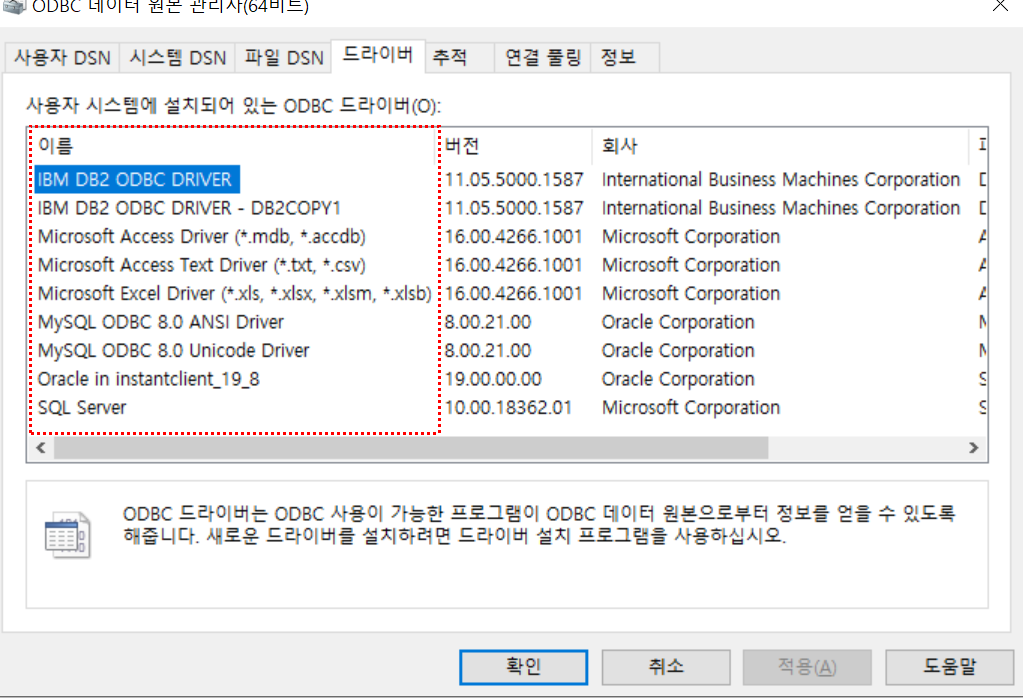This screenshot has height=698, width=1023.
Task: Click the left scroll arrow of driver list
Action: 41,448
